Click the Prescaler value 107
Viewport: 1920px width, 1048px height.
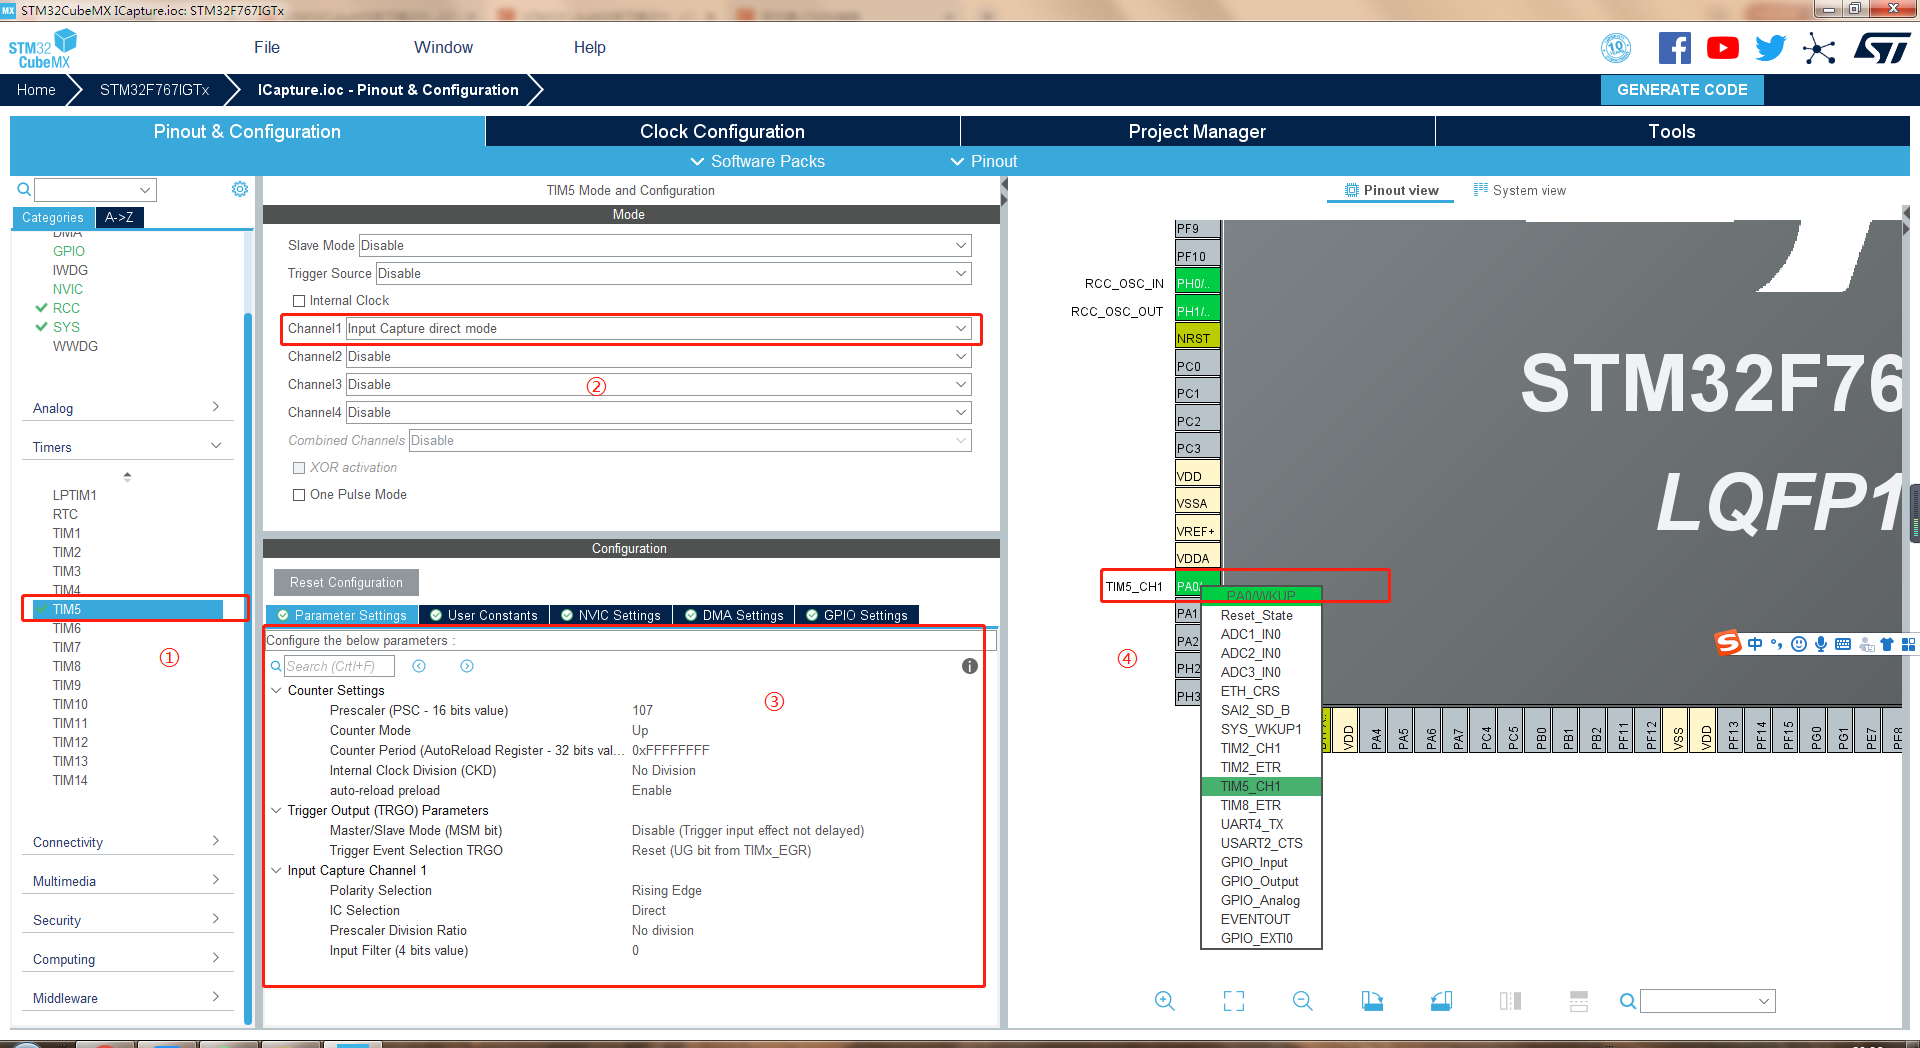(642, 710)
